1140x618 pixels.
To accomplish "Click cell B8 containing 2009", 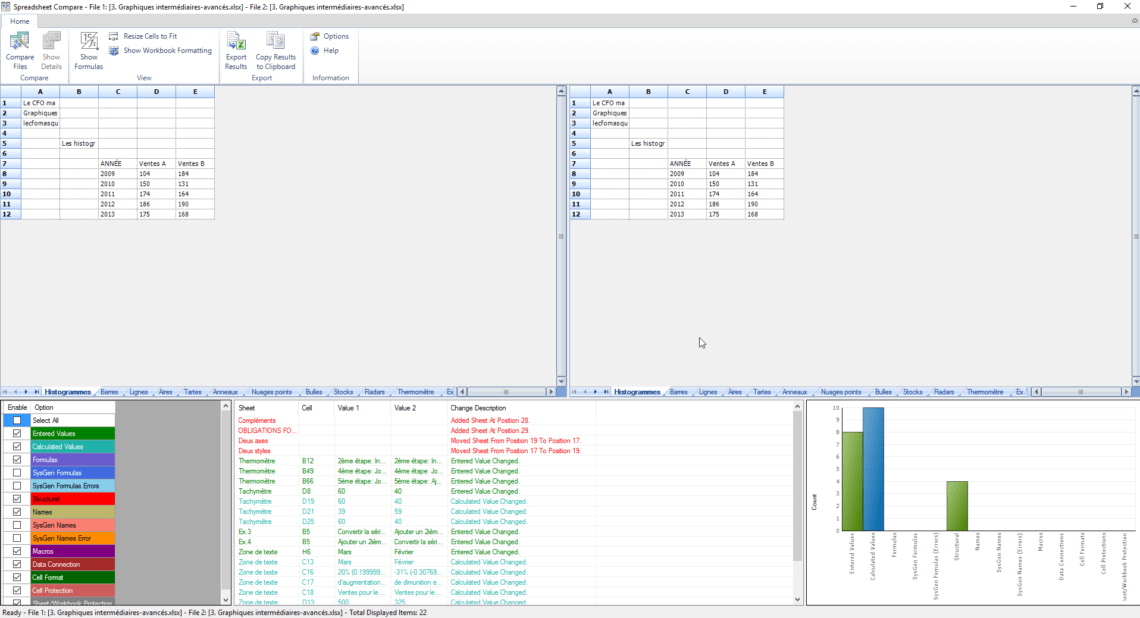I will click(x=118, y=173).
